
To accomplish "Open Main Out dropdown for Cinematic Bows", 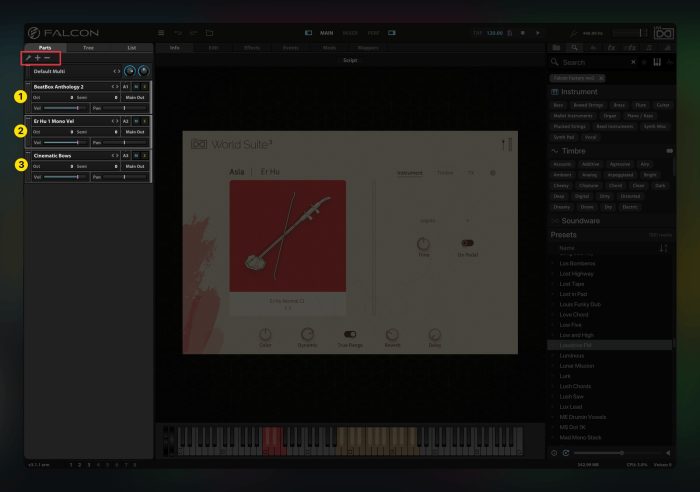I will (135, 166).
